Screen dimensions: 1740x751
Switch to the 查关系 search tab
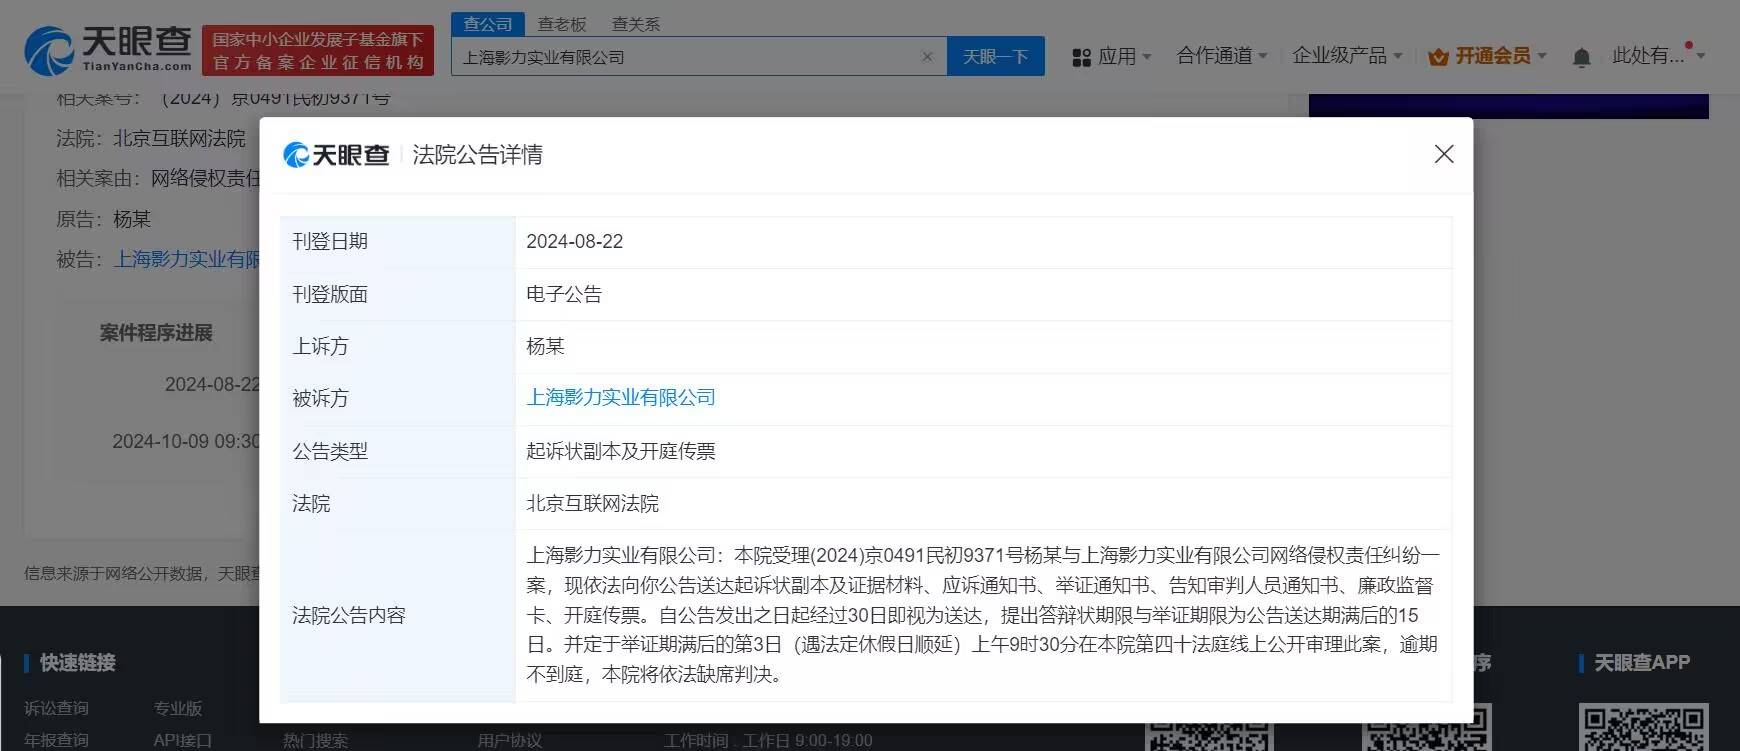(636, 24)
